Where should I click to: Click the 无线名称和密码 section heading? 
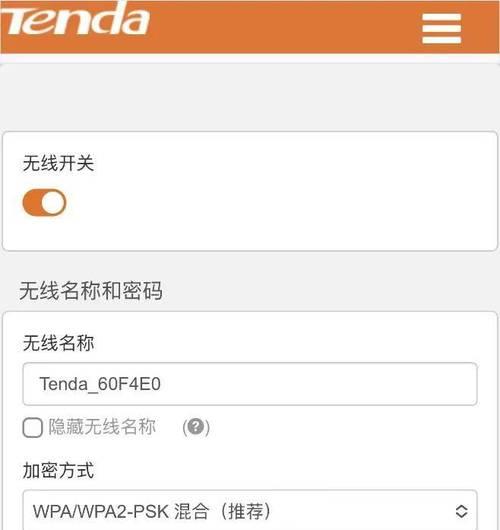click(91, 291)
